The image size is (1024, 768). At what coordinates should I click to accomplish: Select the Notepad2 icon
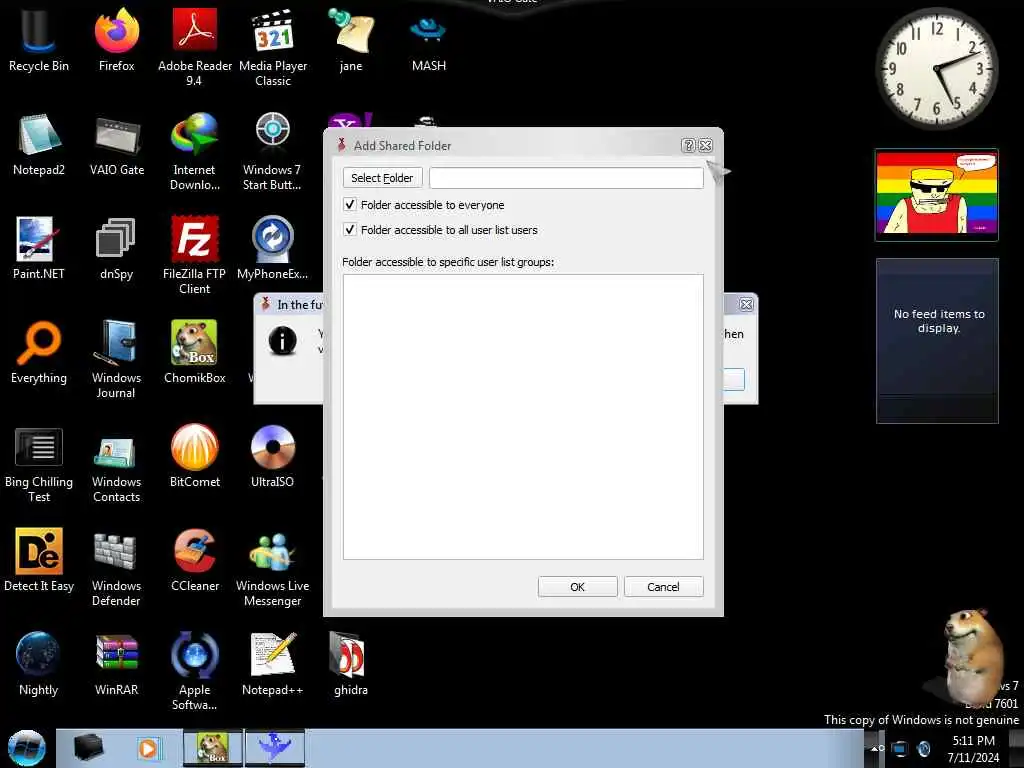[38, 145]
